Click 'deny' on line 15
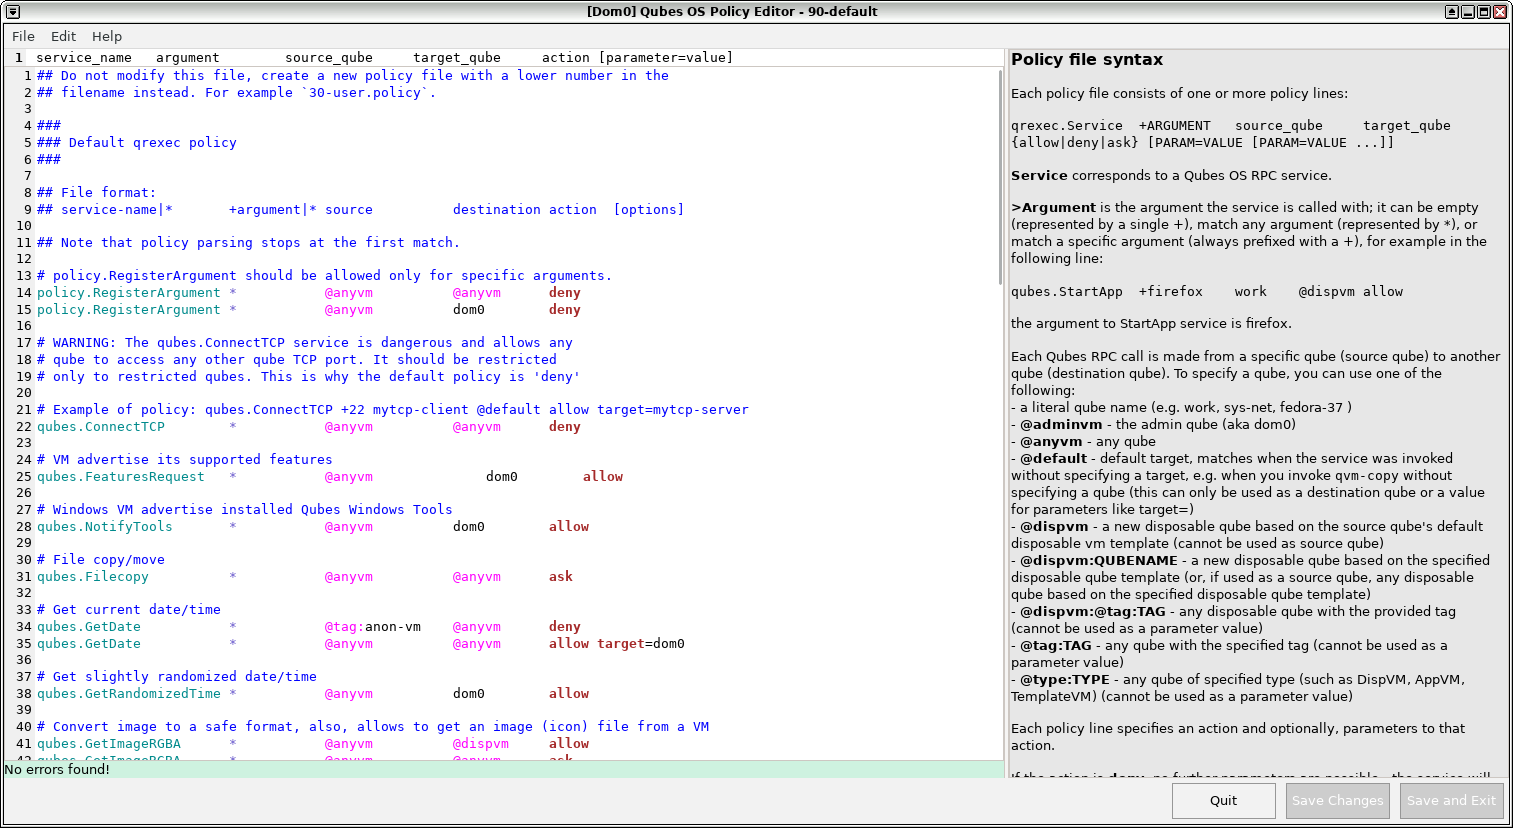Image resolution: width=1513 pixels, height=828 pixels. (565, 309)
